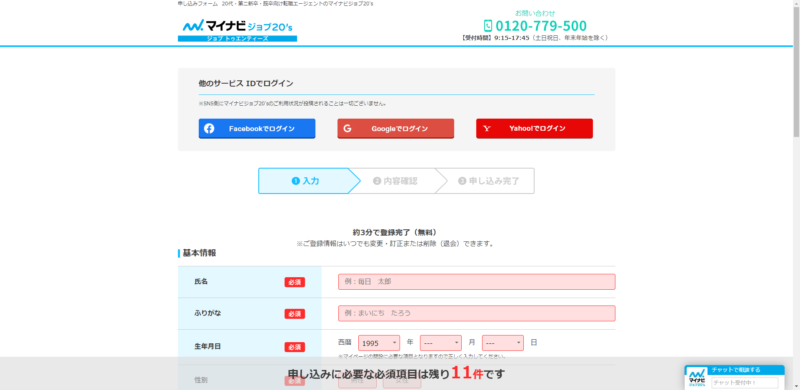Select 男性 gender option
The image size is (800, 390).
coord(357,380)
